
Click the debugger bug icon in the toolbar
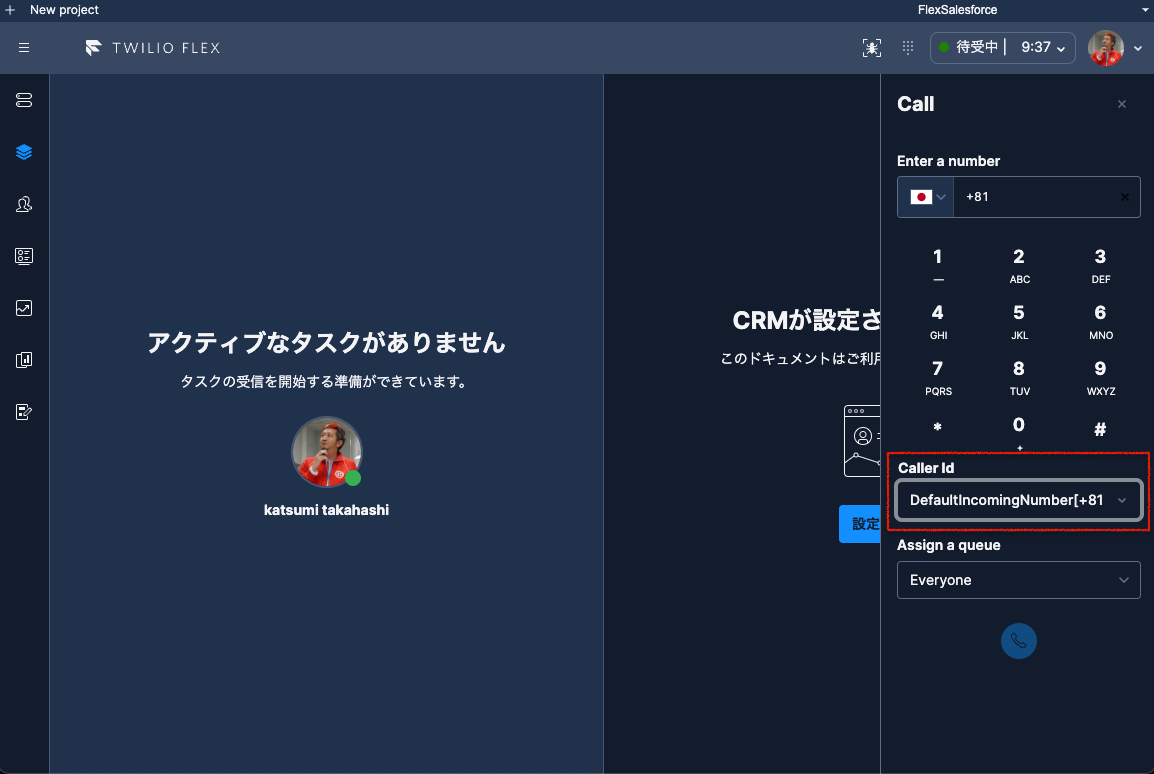coord(871,47)
